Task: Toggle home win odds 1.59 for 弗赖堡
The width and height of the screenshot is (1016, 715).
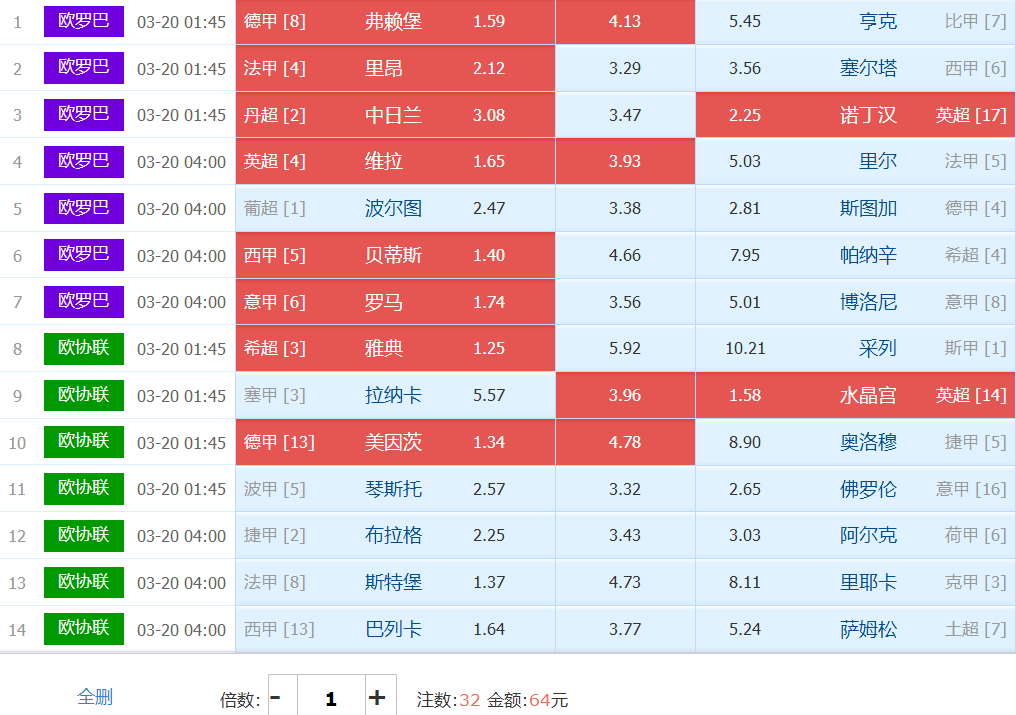Action: pyautogui.click(x=489, y=21)
